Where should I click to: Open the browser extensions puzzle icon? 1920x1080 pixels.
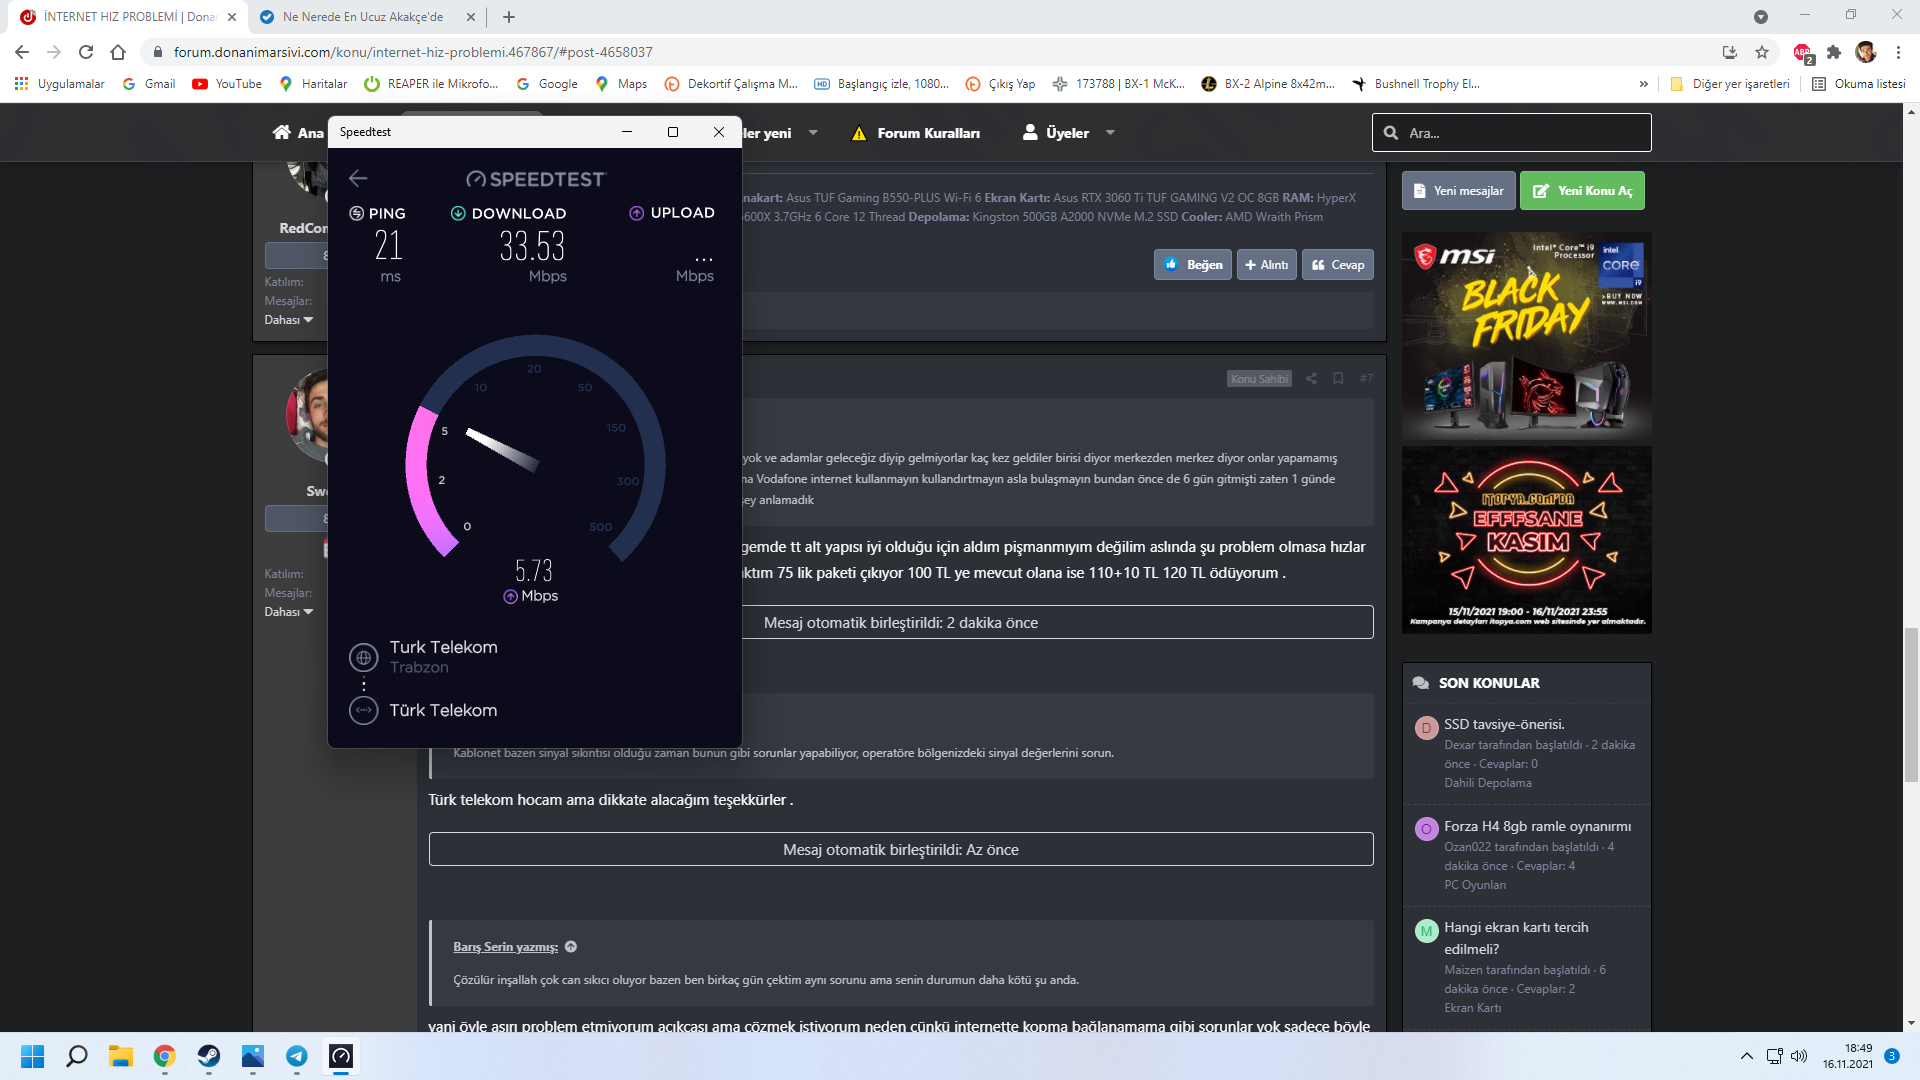tap(1833, 52)
